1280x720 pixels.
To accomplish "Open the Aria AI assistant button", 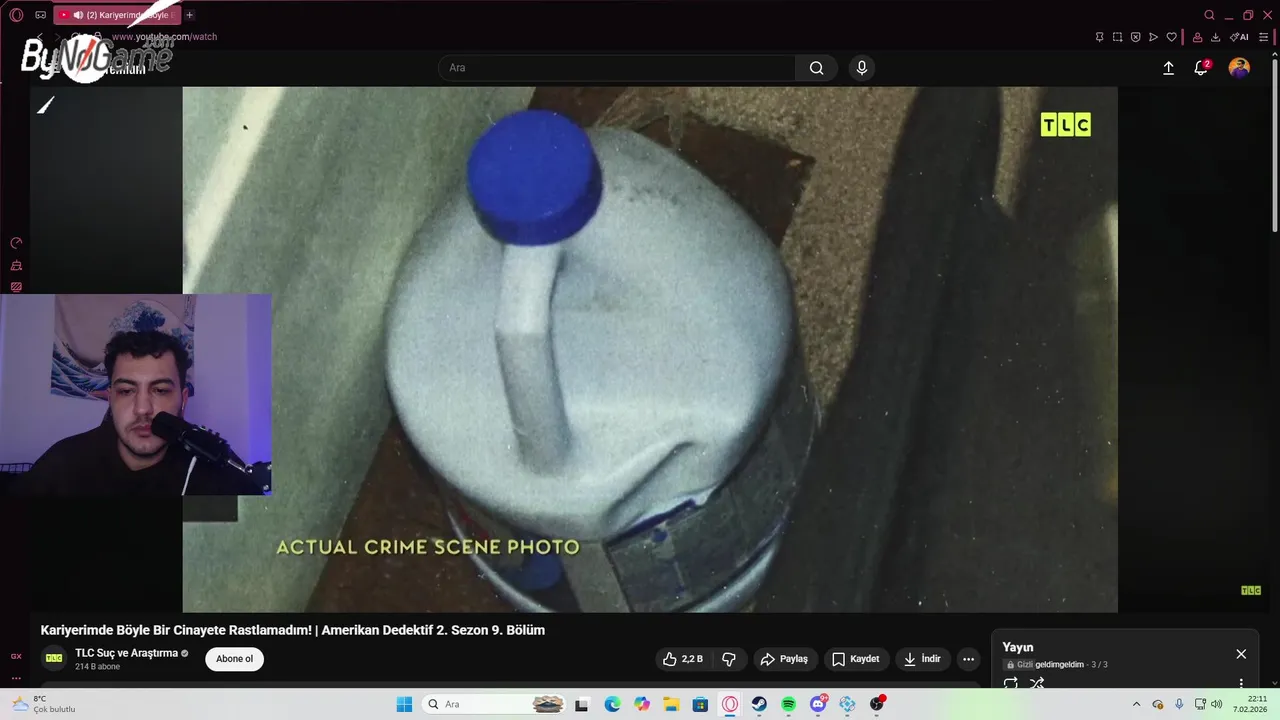I will click(1239, 37).
